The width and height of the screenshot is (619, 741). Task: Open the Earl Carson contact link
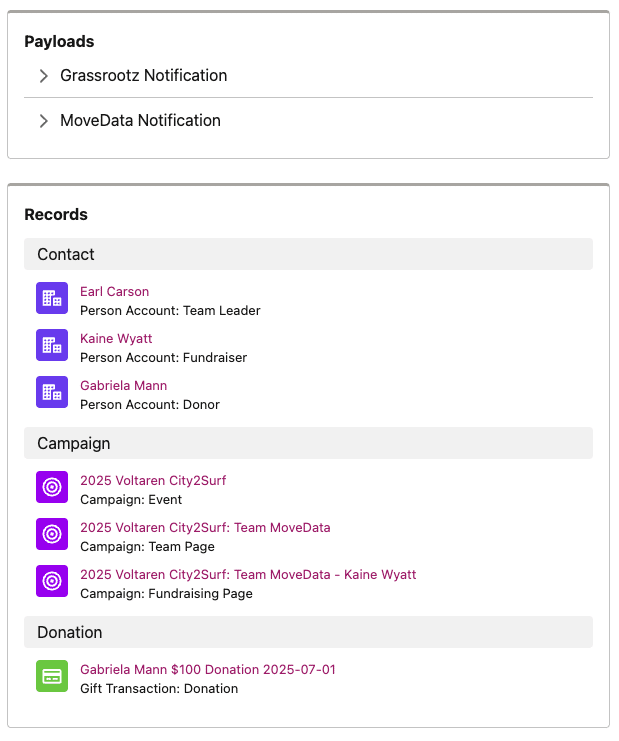coord(114,292)
